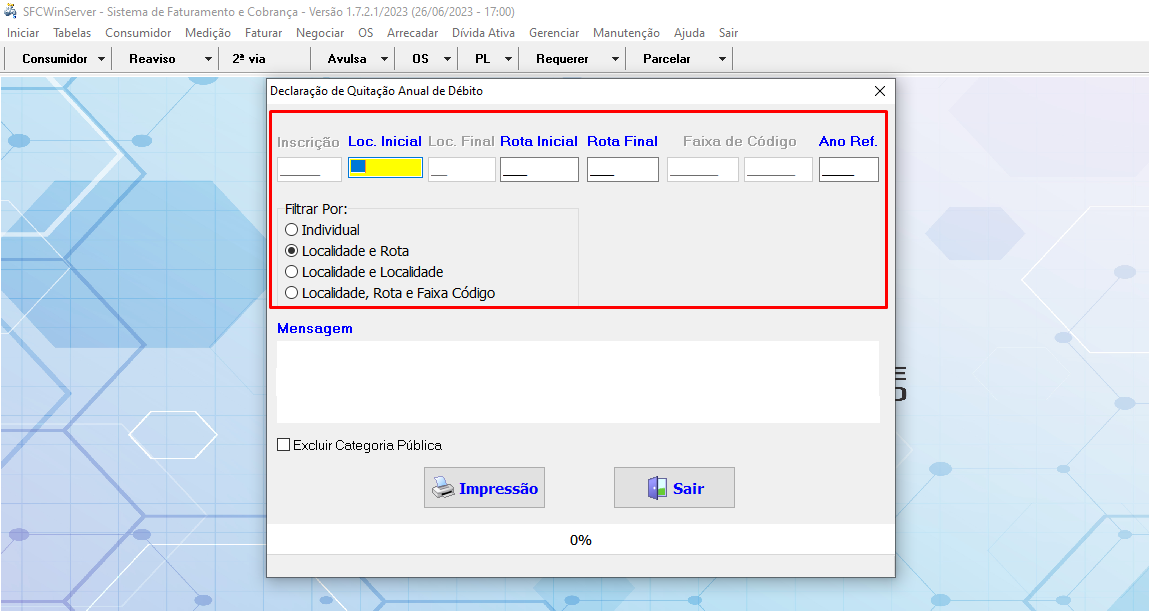Open the Faturar menu
The width and height of the screenshot is (1149, 611).
tap(263, 33)
